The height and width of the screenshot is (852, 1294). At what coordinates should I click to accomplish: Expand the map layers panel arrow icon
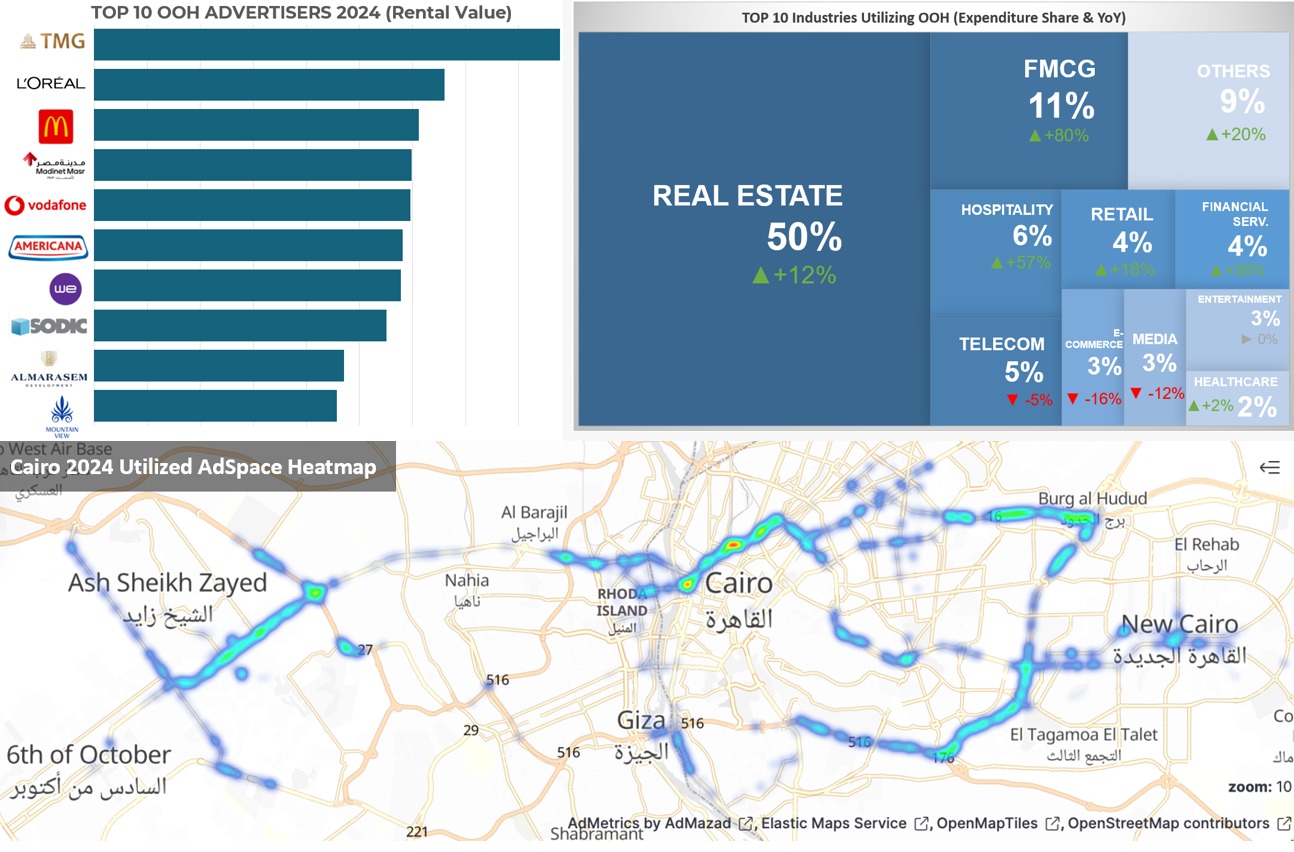[1269, 467]
